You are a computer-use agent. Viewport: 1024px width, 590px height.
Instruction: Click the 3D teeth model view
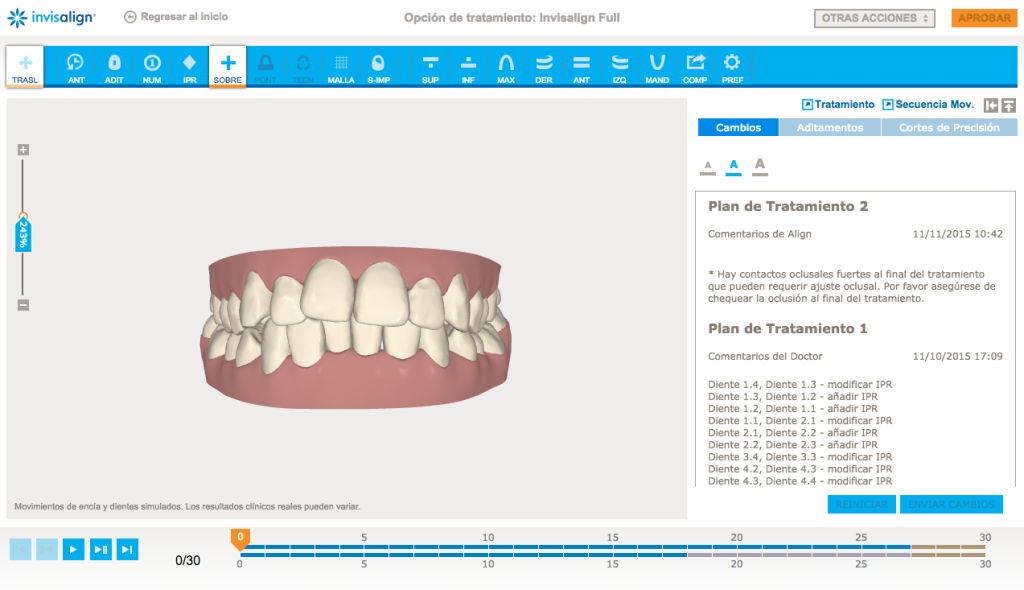coord(356,327)
